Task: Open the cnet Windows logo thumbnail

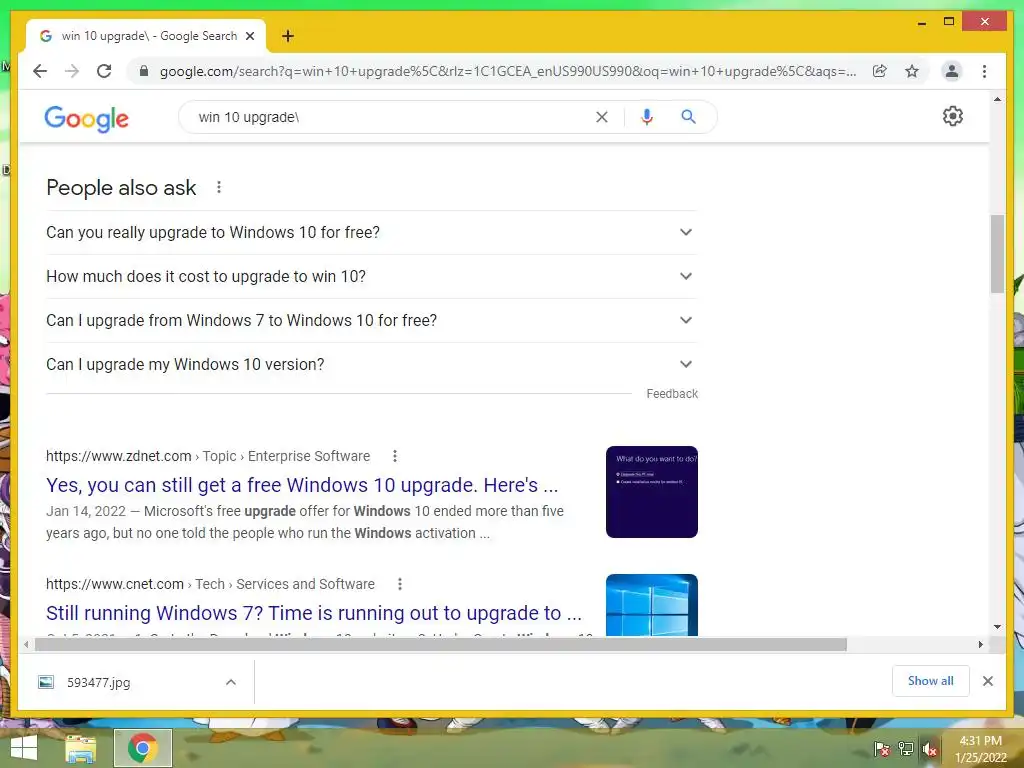Action: pyautogui.click(x=652, y=605)
